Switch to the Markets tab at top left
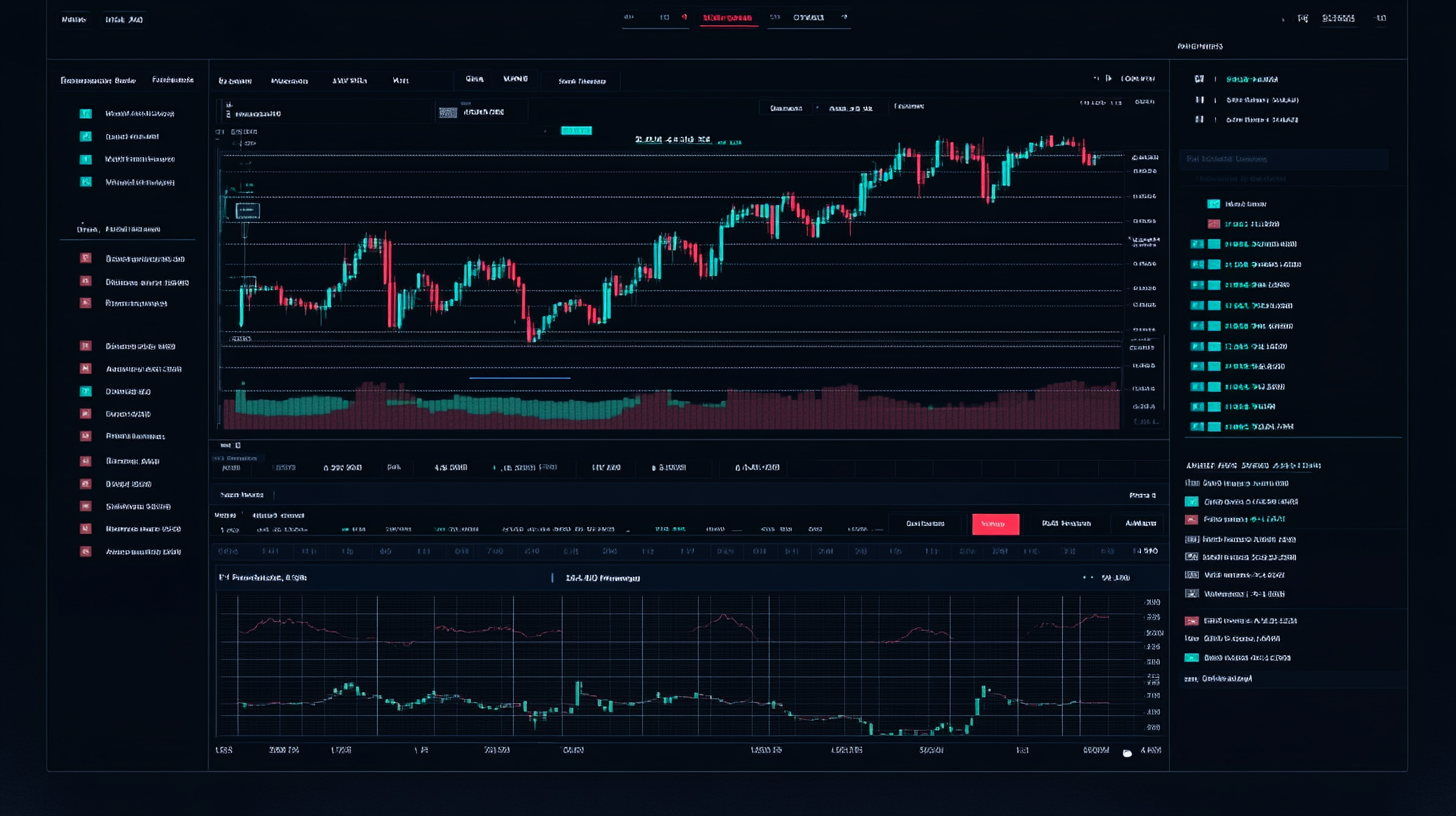1456x816 pixels. click(75, 19)
